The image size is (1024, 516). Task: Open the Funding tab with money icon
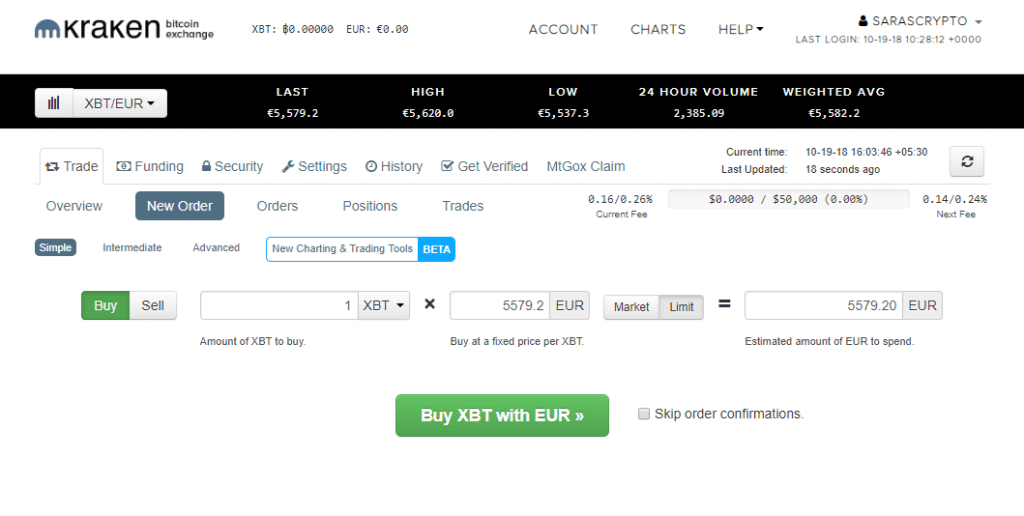click(x=150, y=166)
